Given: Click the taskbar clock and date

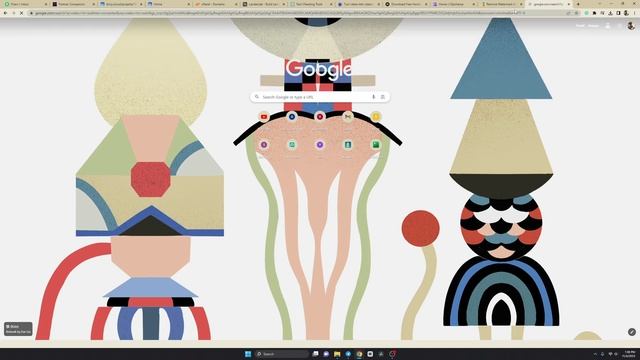Looking at the screenshot, I should 629,354.
